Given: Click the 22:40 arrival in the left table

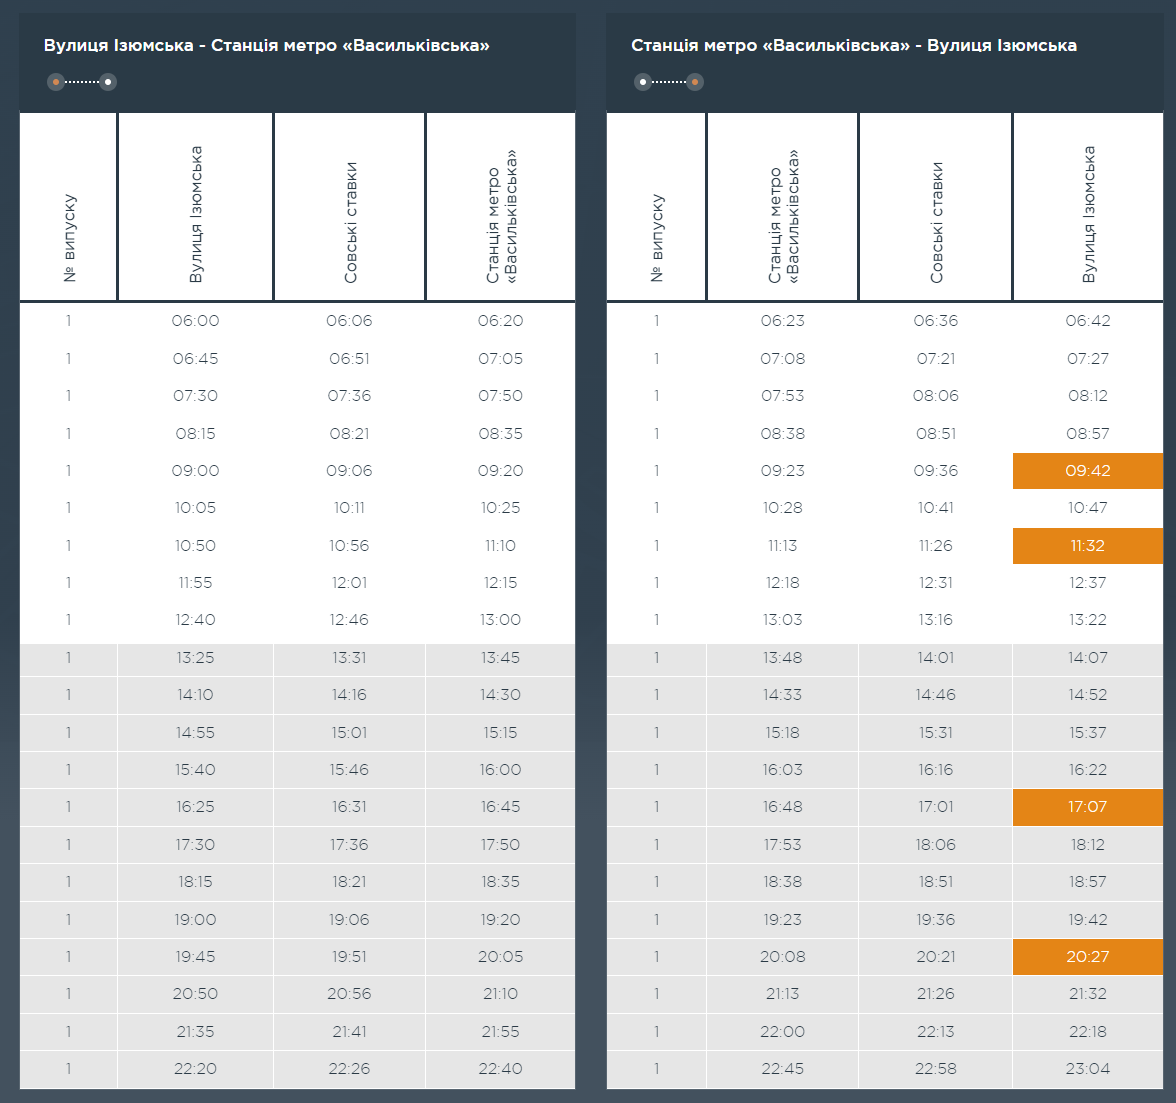Looking at the screenshot, I should [x=500, y=1069].
